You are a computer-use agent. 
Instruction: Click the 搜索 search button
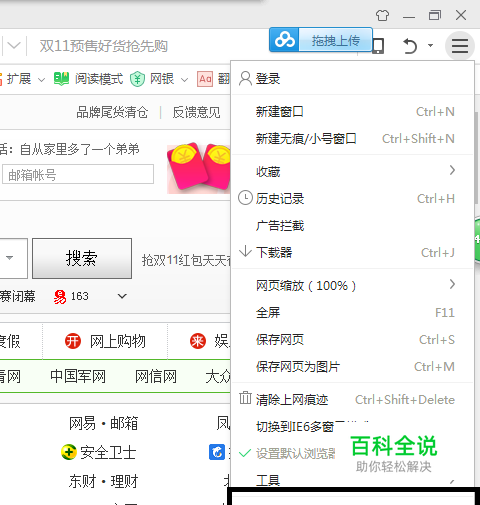(x=82, y=258)
